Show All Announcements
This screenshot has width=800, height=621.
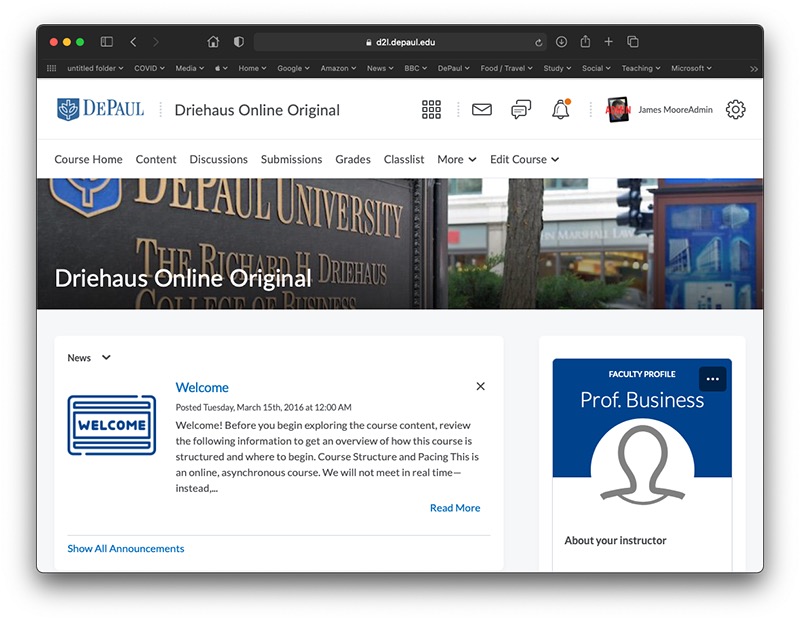point(125,548)
